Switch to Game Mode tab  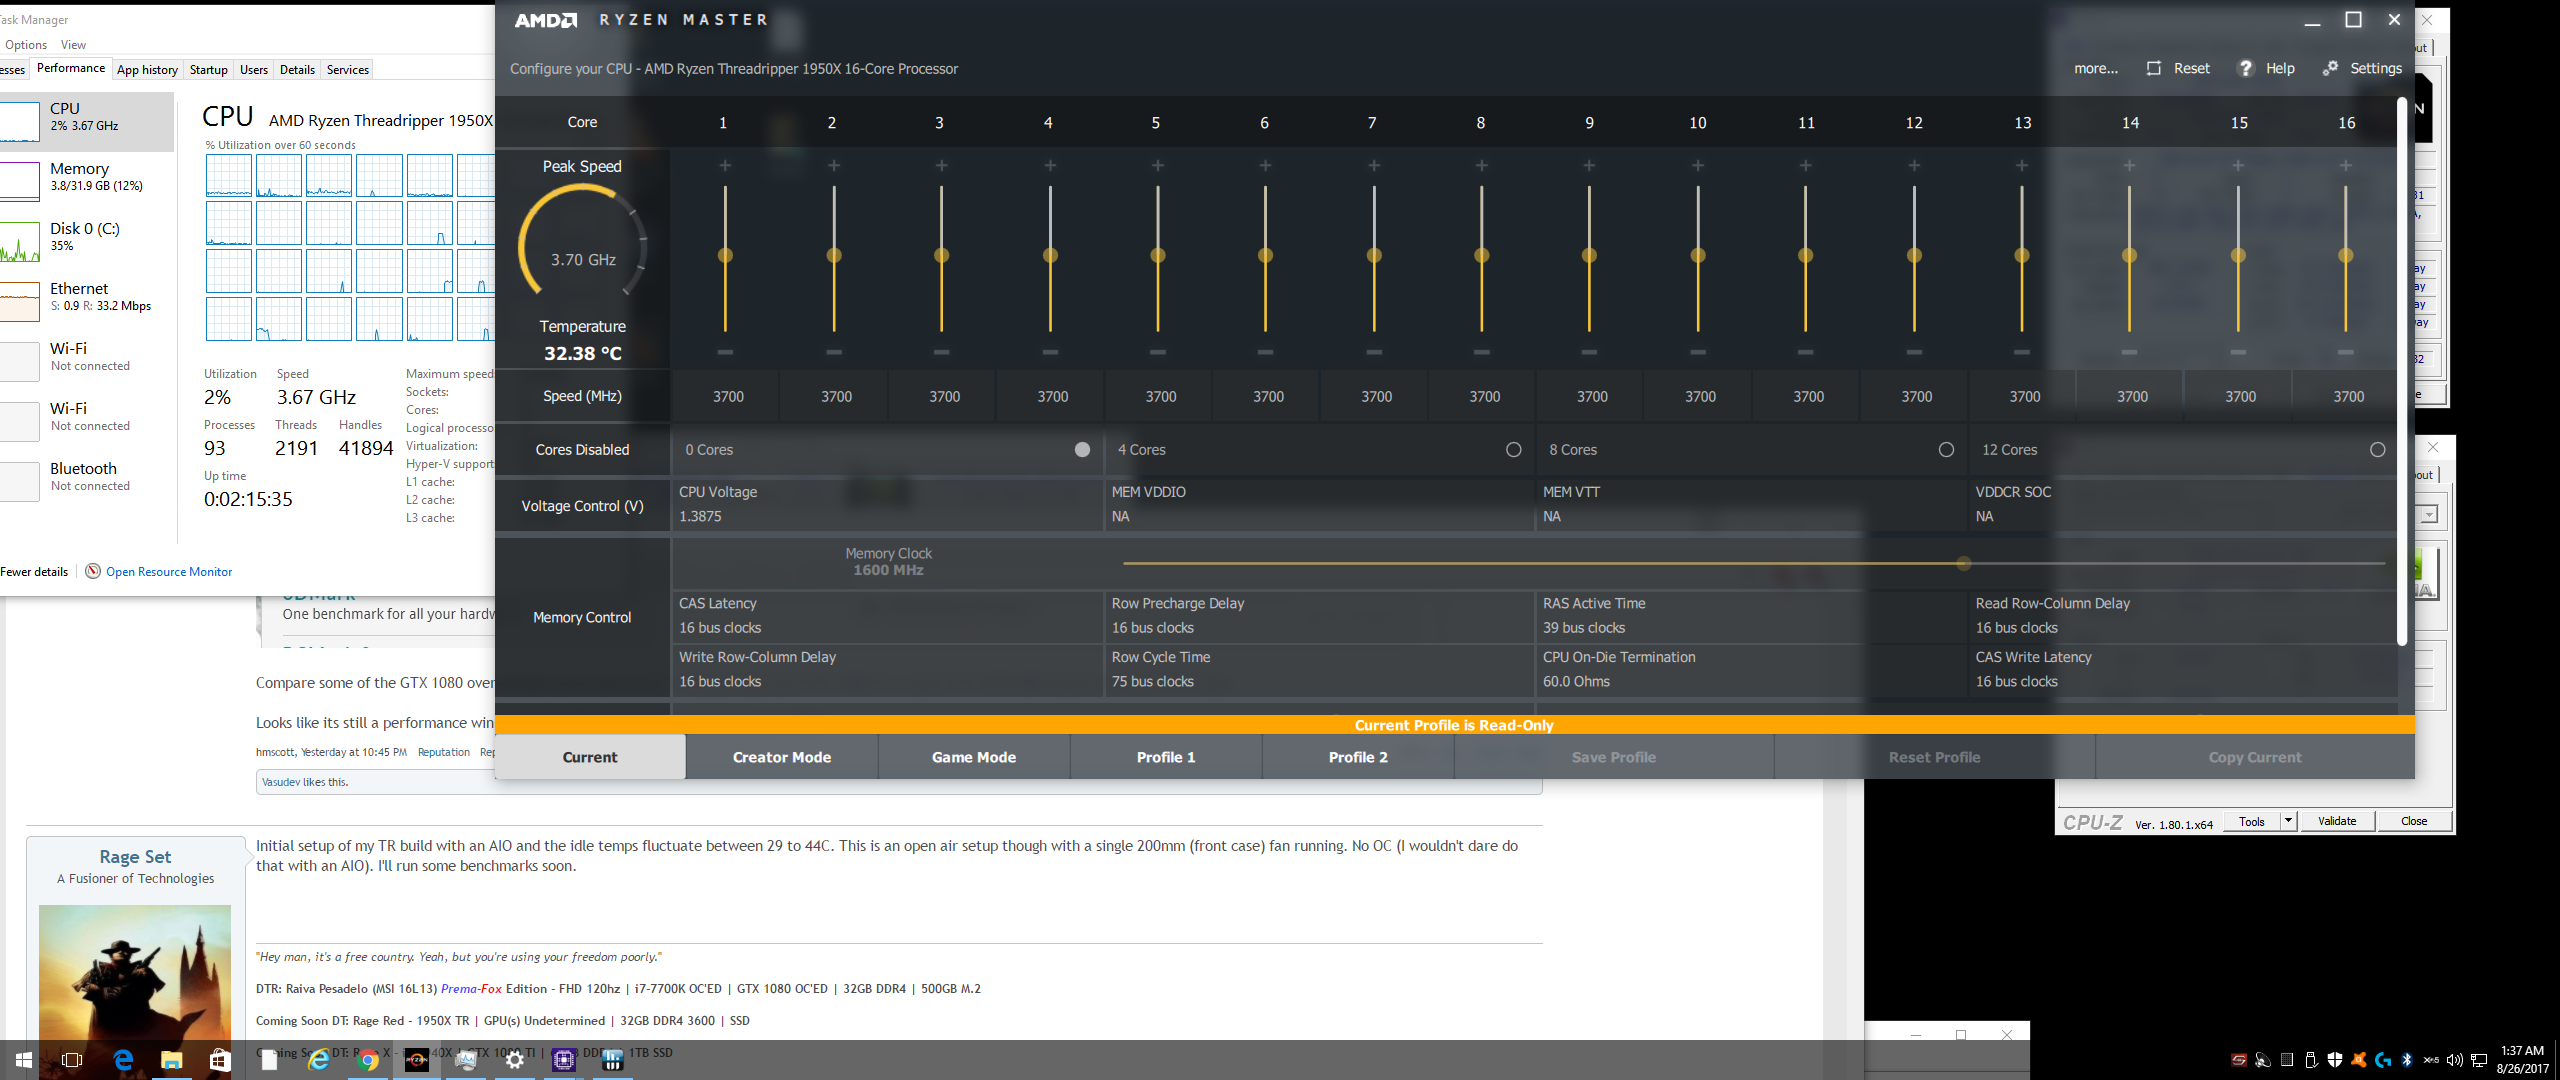point(974,757)
